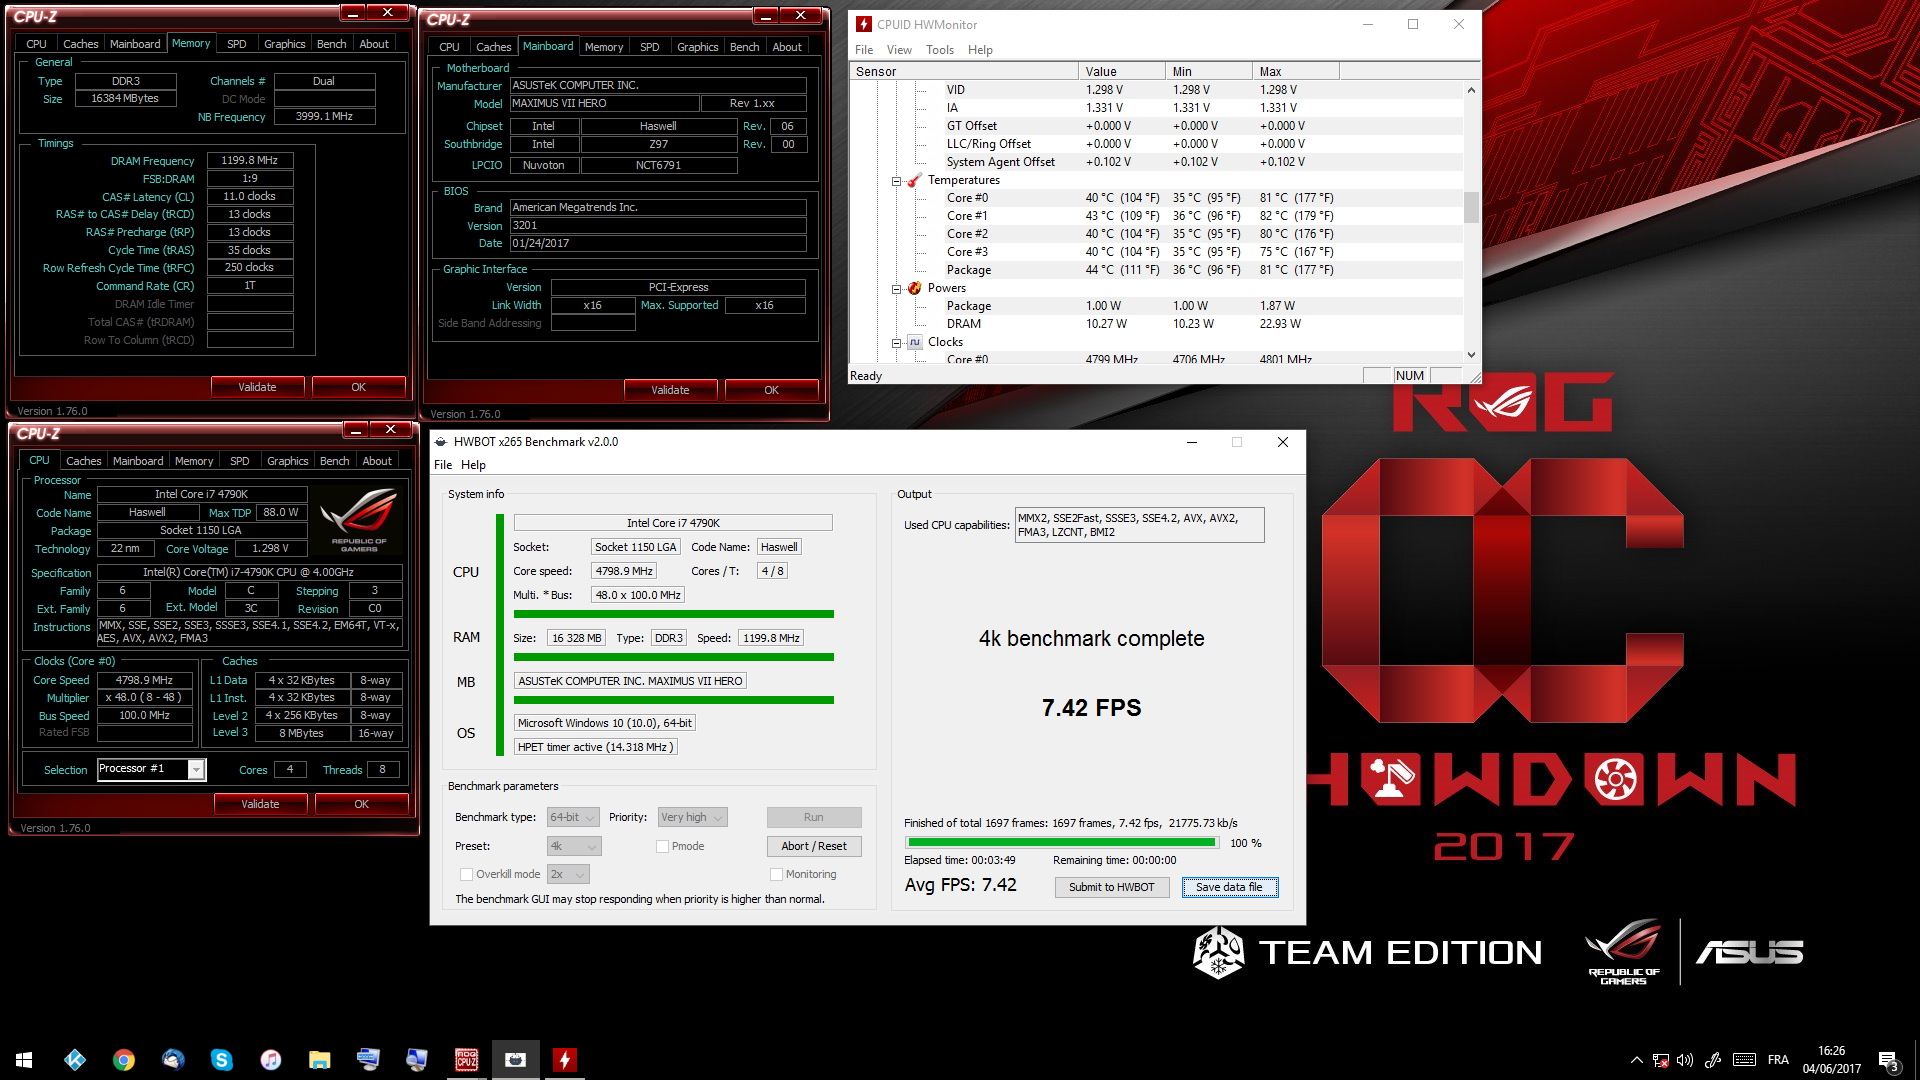The height and width of the screenshot is (1080, 1920).
Task: Open the Processor #1 selection dropdown
Action: click(151, 769)
